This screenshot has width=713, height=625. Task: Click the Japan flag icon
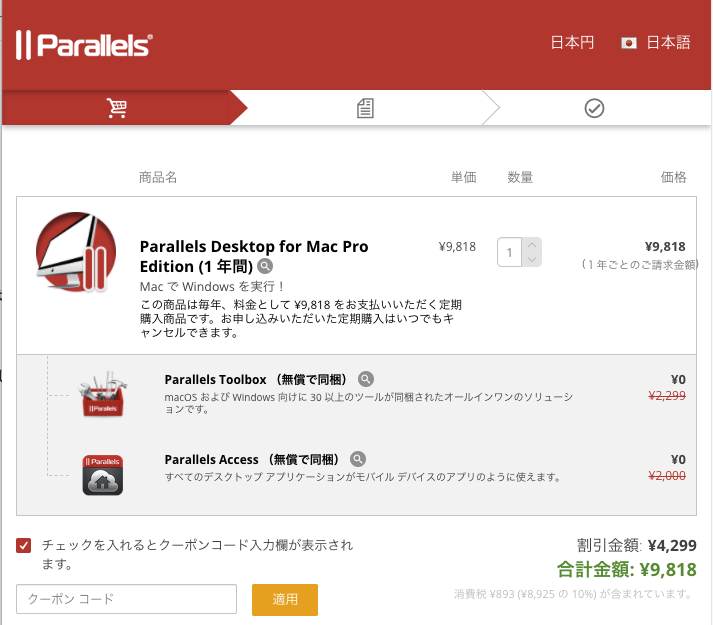tap(629, 43)
